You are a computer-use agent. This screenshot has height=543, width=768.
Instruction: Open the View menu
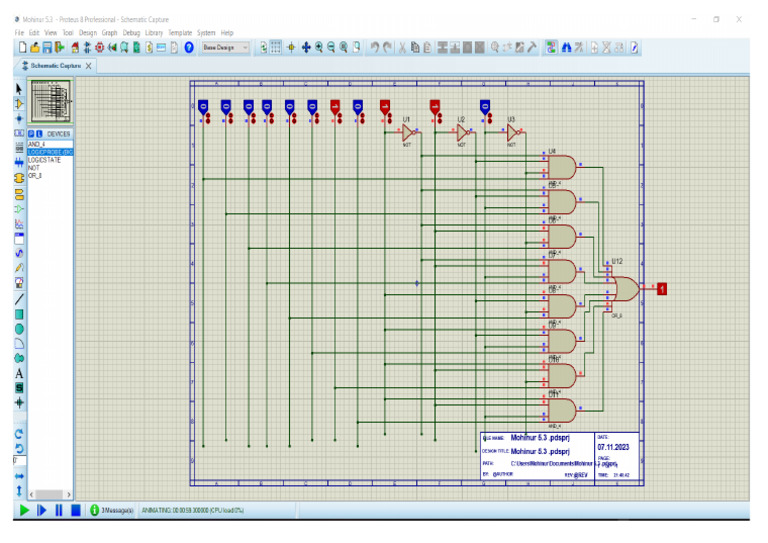tap(50, 33)
